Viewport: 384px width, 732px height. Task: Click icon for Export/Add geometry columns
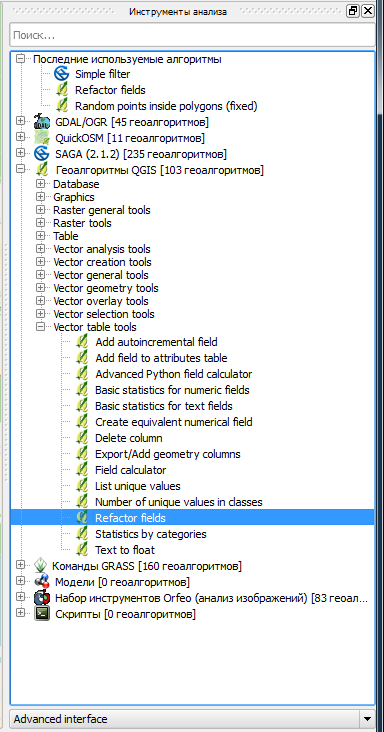point(82,454)
